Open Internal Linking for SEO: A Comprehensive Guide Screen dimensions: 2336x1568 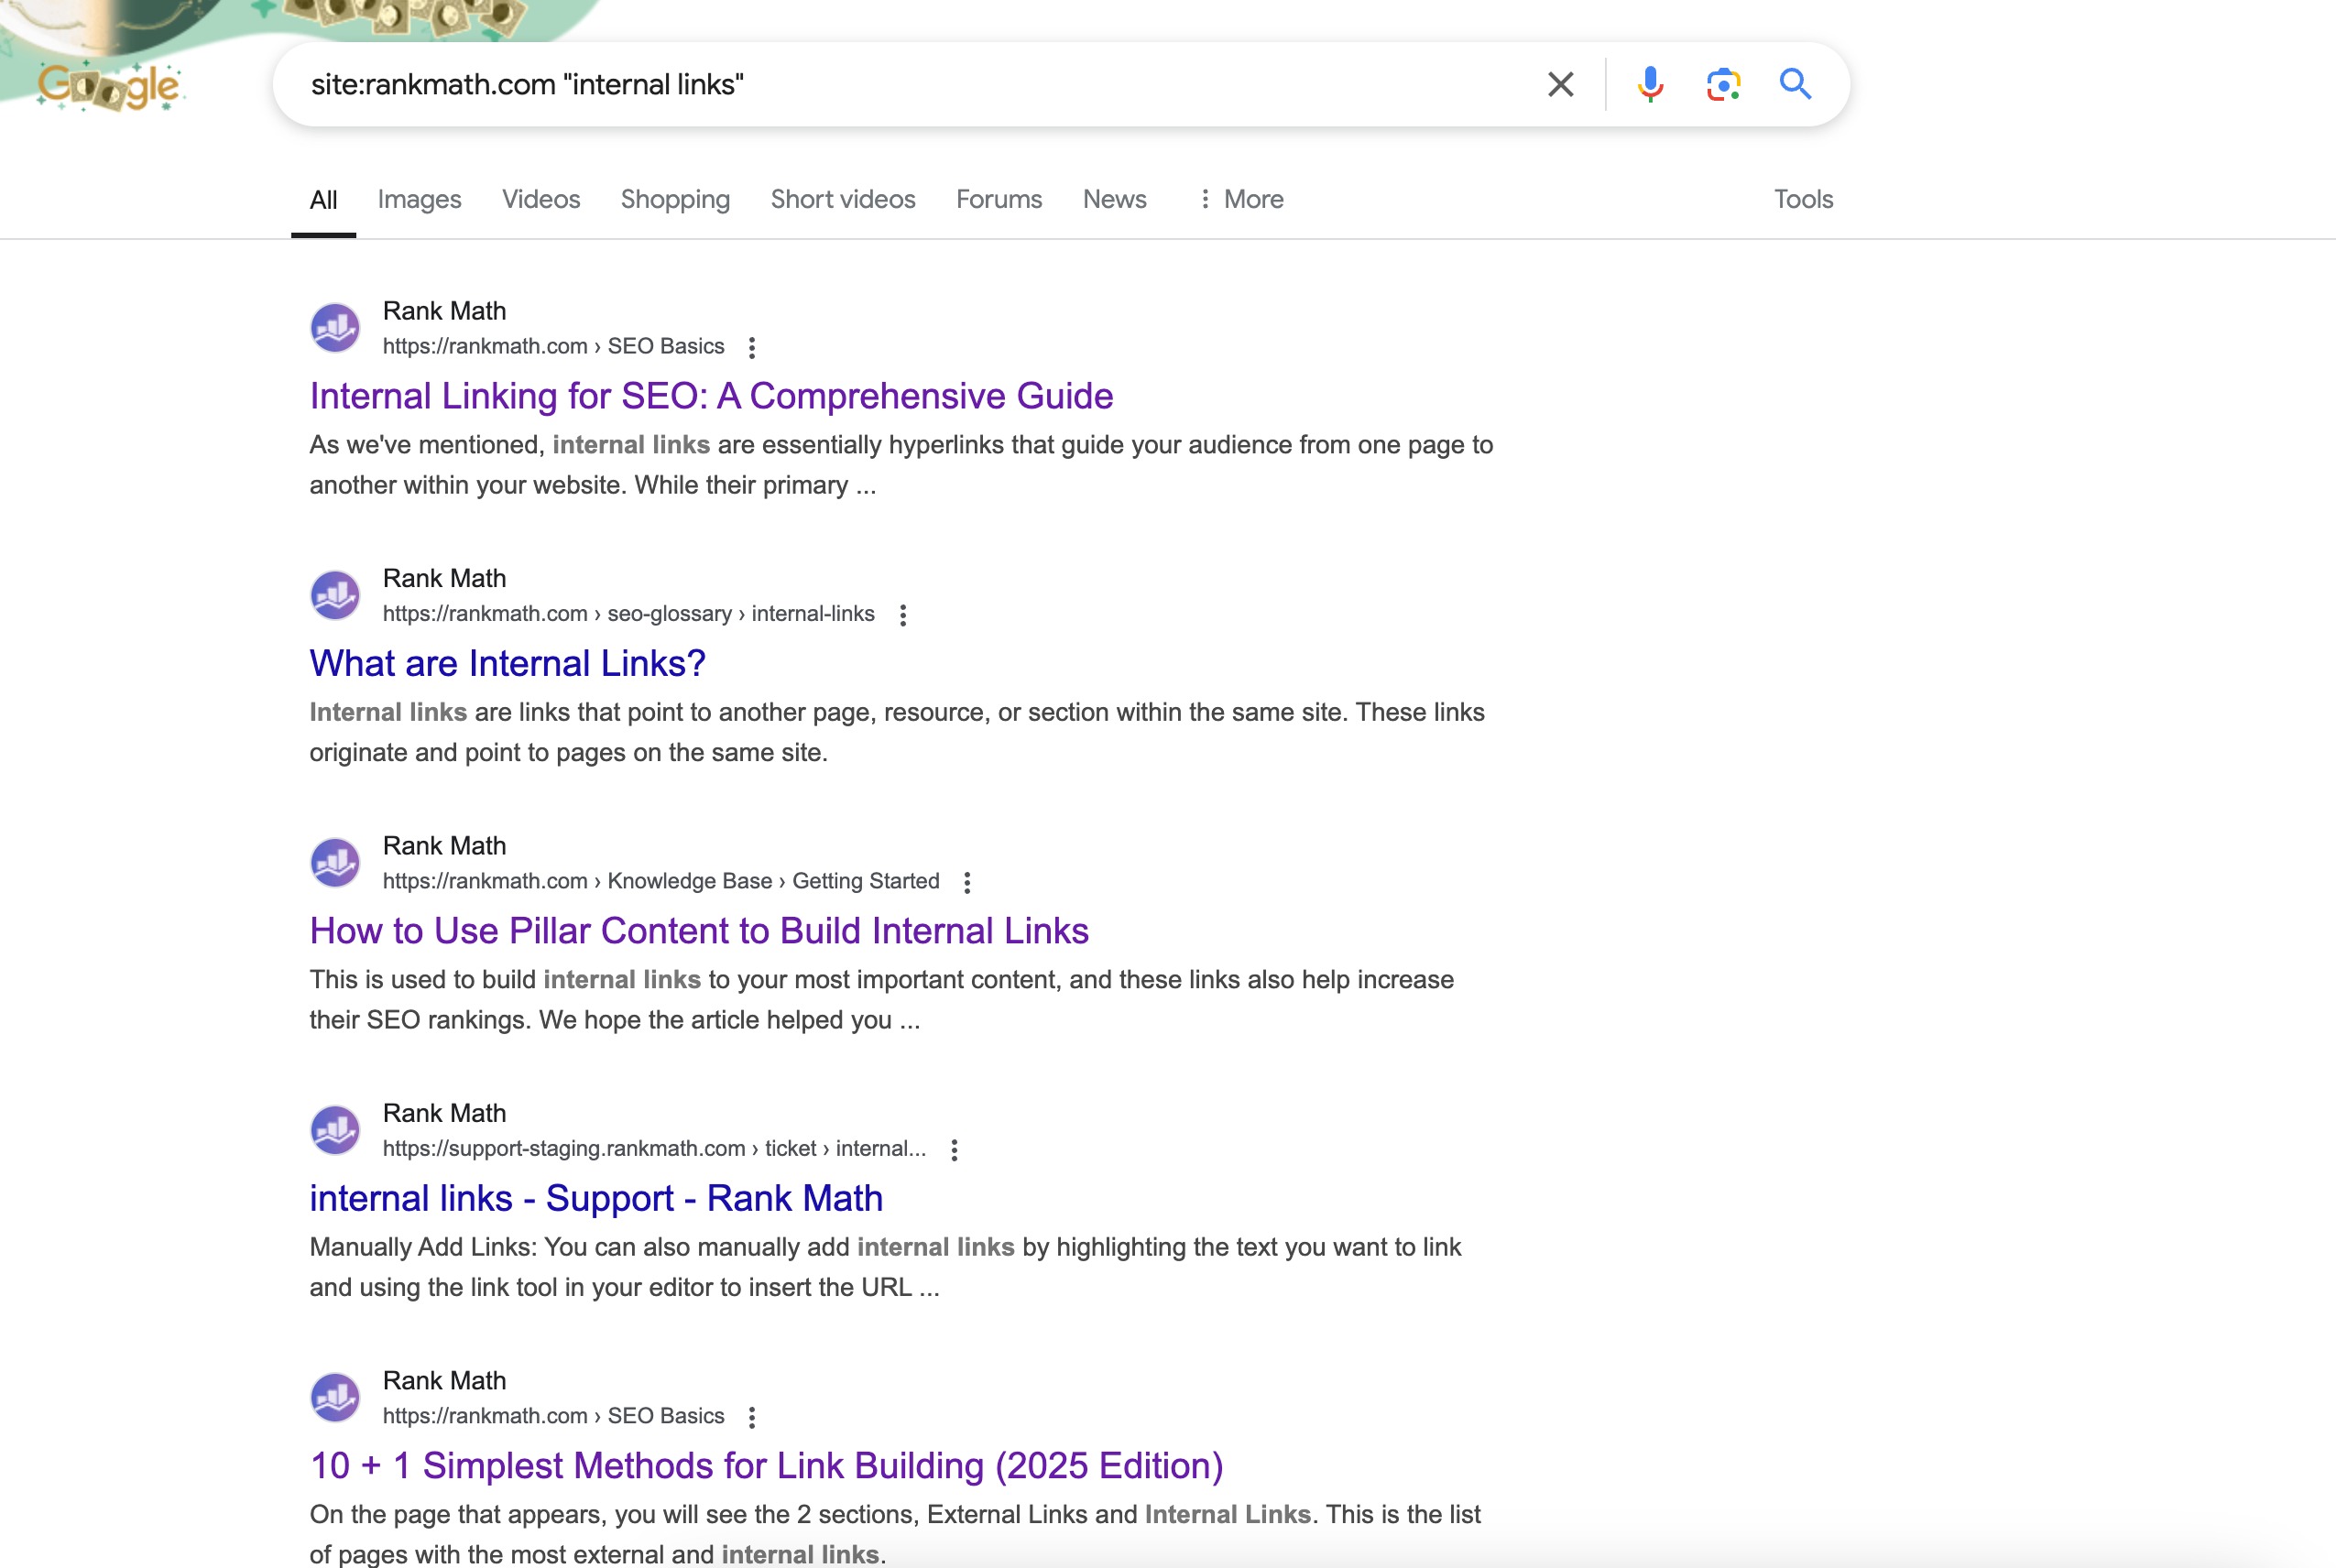(711, 396)
